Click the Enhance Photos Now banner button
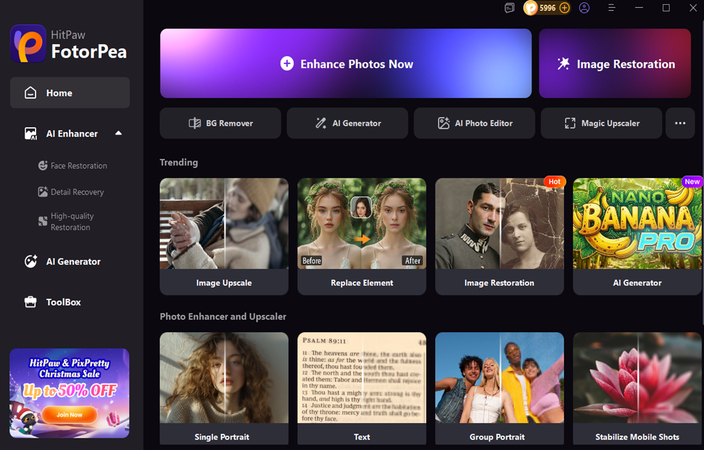 [x=346, y=63]
